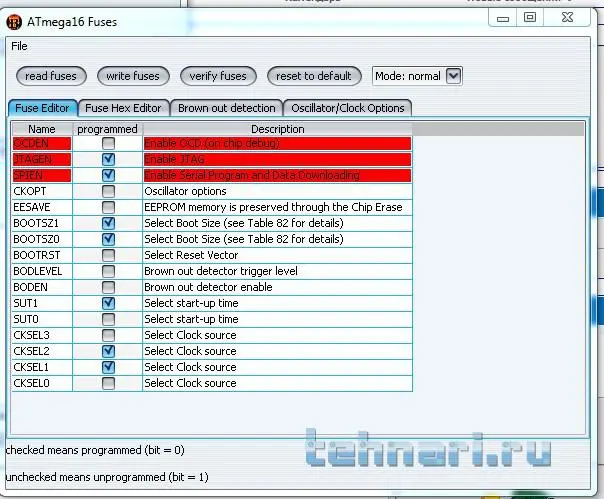Click the Name column header
The height and width of the screenshot is (499, 604).
pos(42,129)
